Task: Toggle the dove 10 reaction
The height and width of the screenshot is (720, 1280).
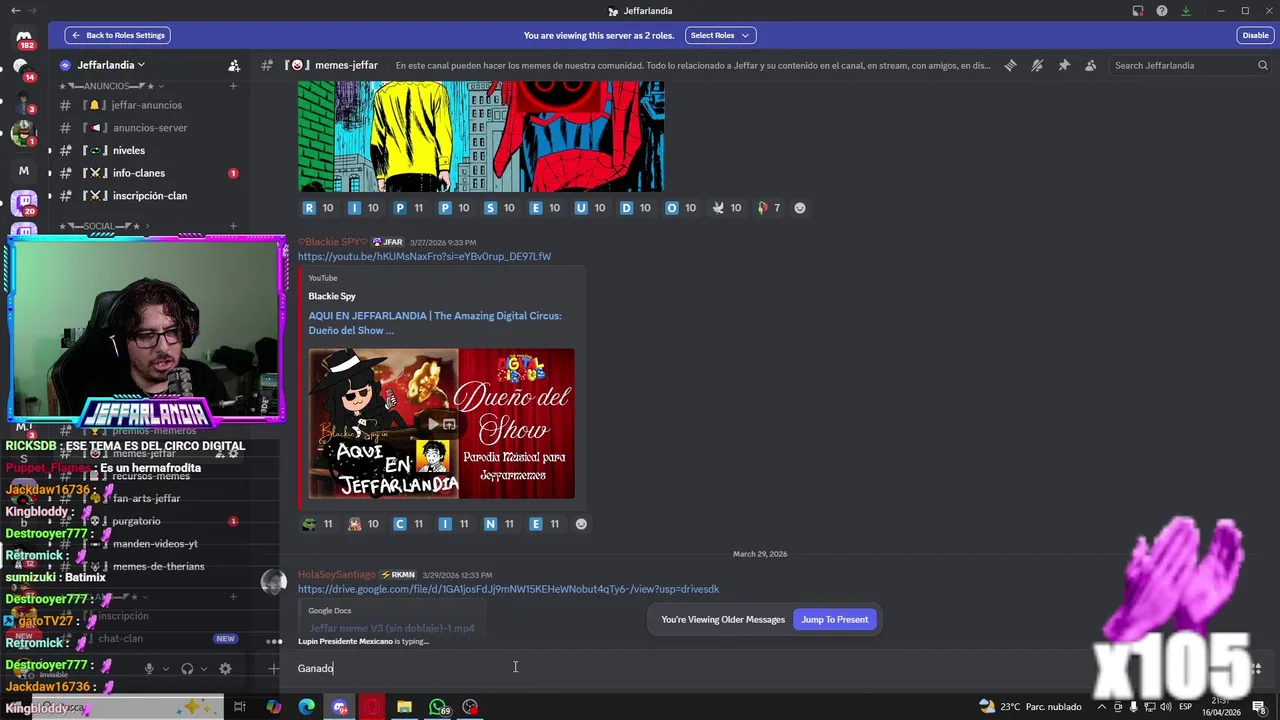Action: tap(726, 208)
